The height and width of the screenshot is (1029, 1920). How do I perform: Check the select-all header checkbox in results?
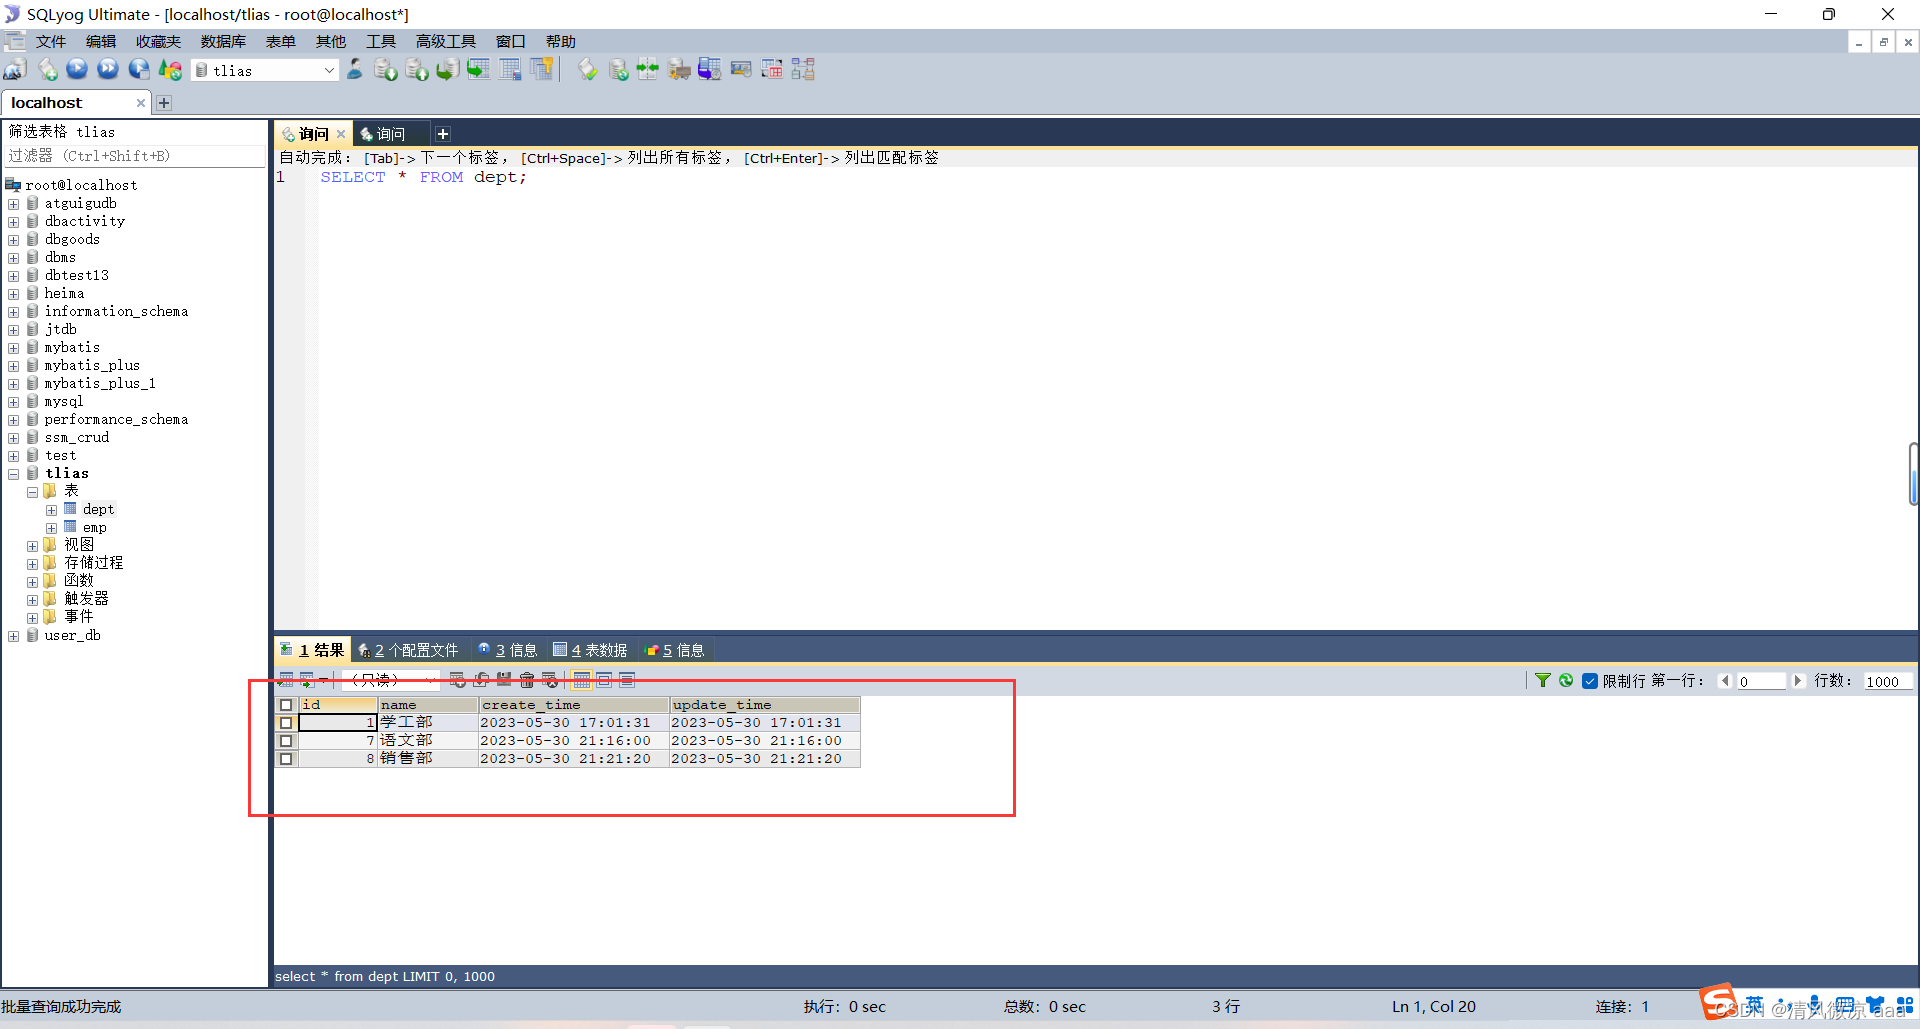(x=286, y=705)
